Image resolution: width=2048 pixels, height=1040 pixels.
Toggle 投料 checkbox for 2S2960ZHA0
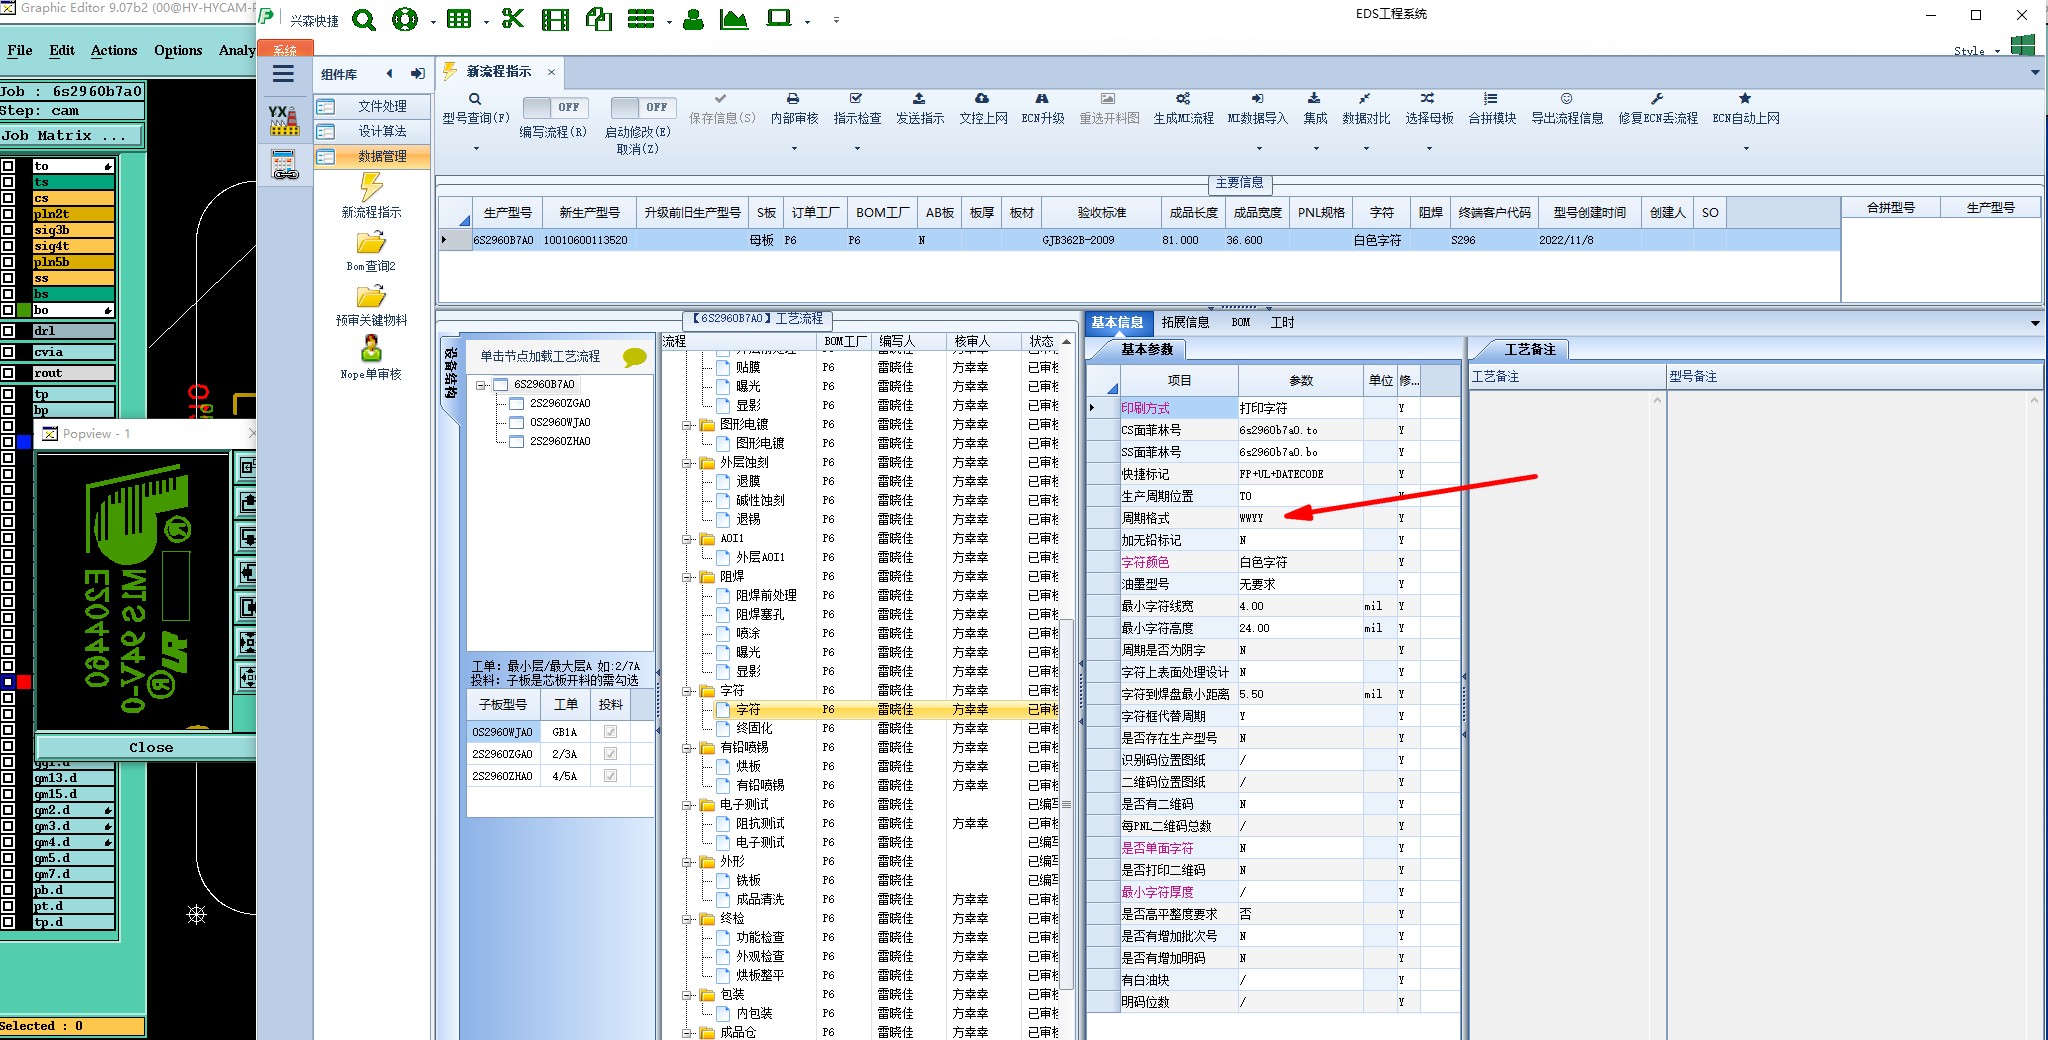click(610, 776)
